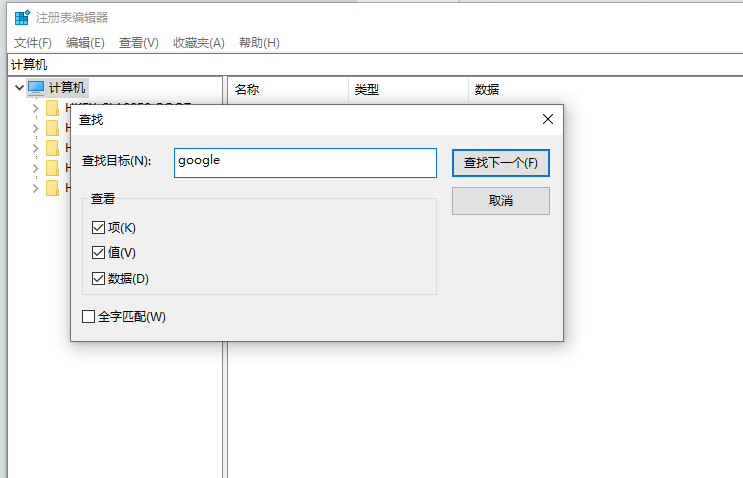Click the third hive folder icon under 计算机
This screenshot has height=478, width=743.
(x=53, y=148)
